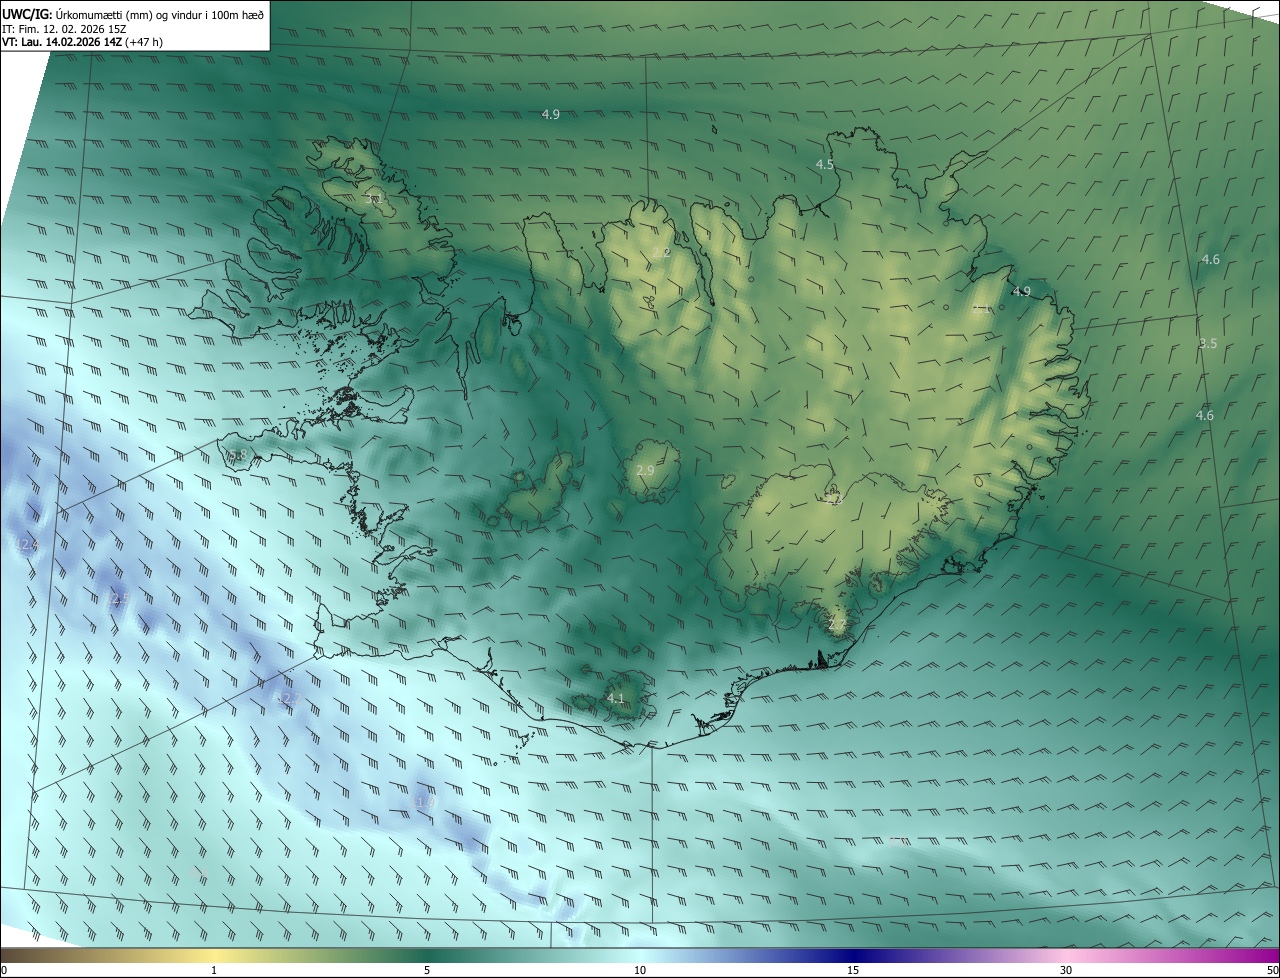Click the 4.9 value over the northern sea
The image size is (1280, 978).
click(x=551, y=115)
